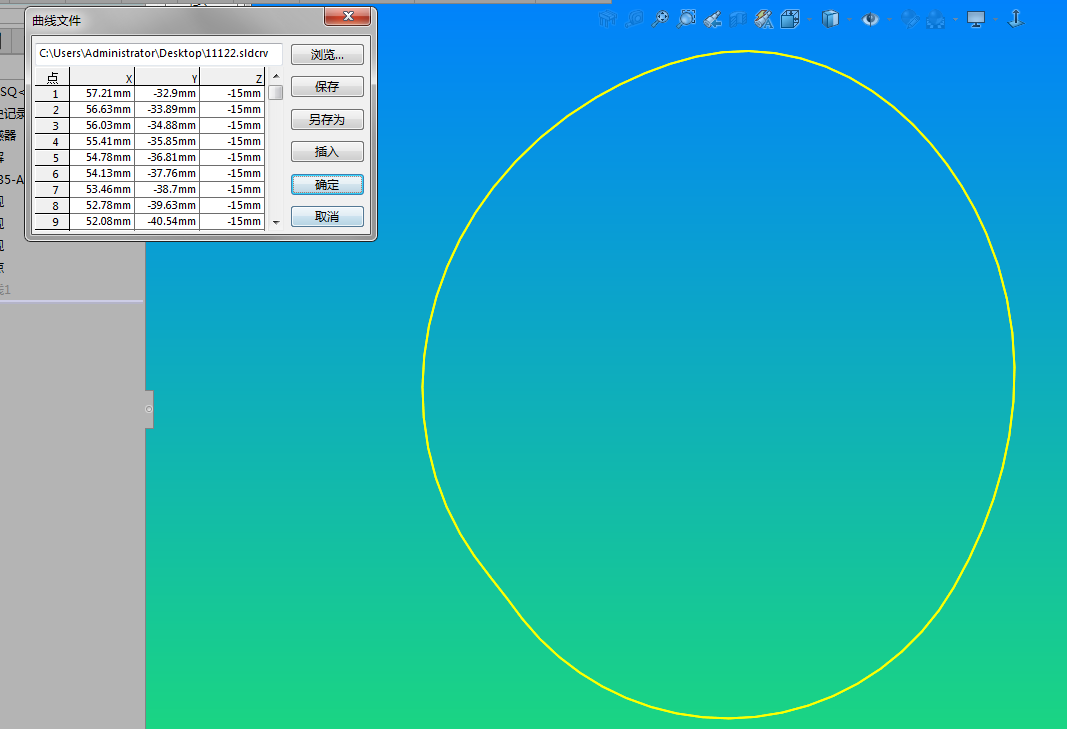
Task: Click the 浏览... browse button
Action: [x=327, y=54]
